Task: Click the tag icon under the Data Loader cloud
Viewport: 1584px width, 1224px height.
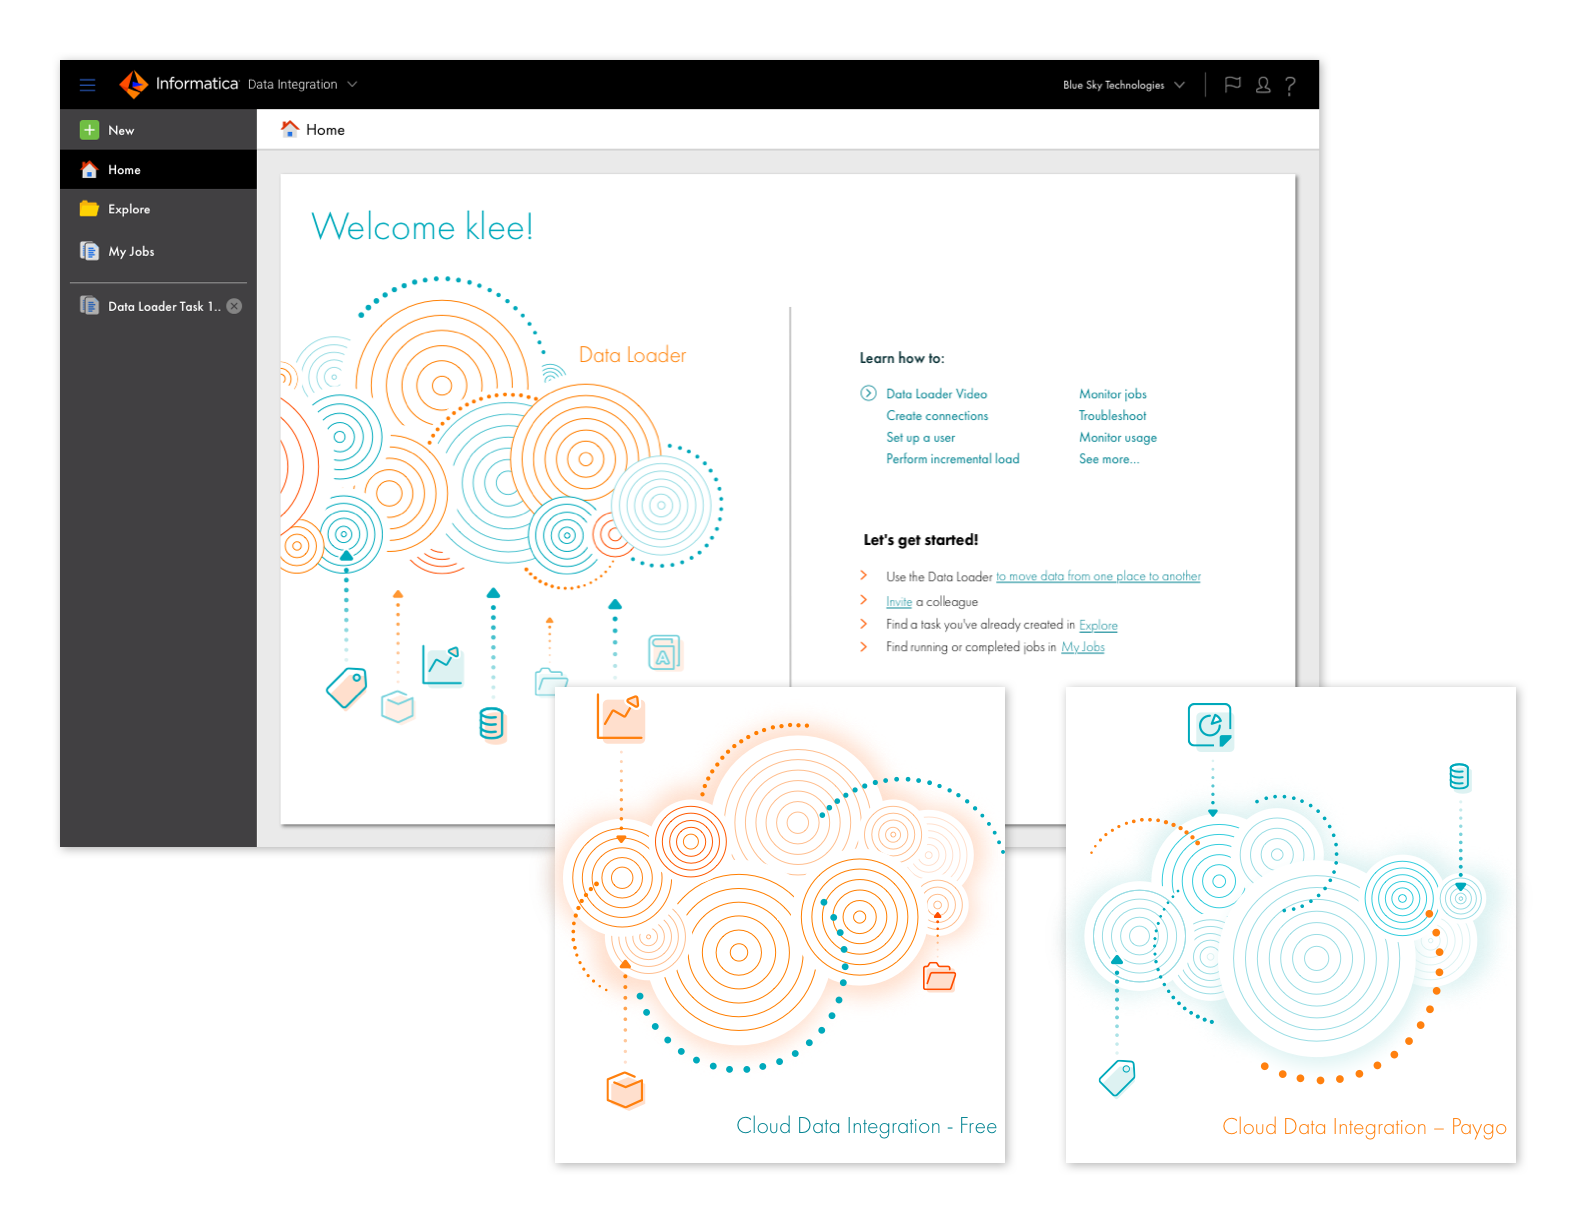Action: click(347, 687)
